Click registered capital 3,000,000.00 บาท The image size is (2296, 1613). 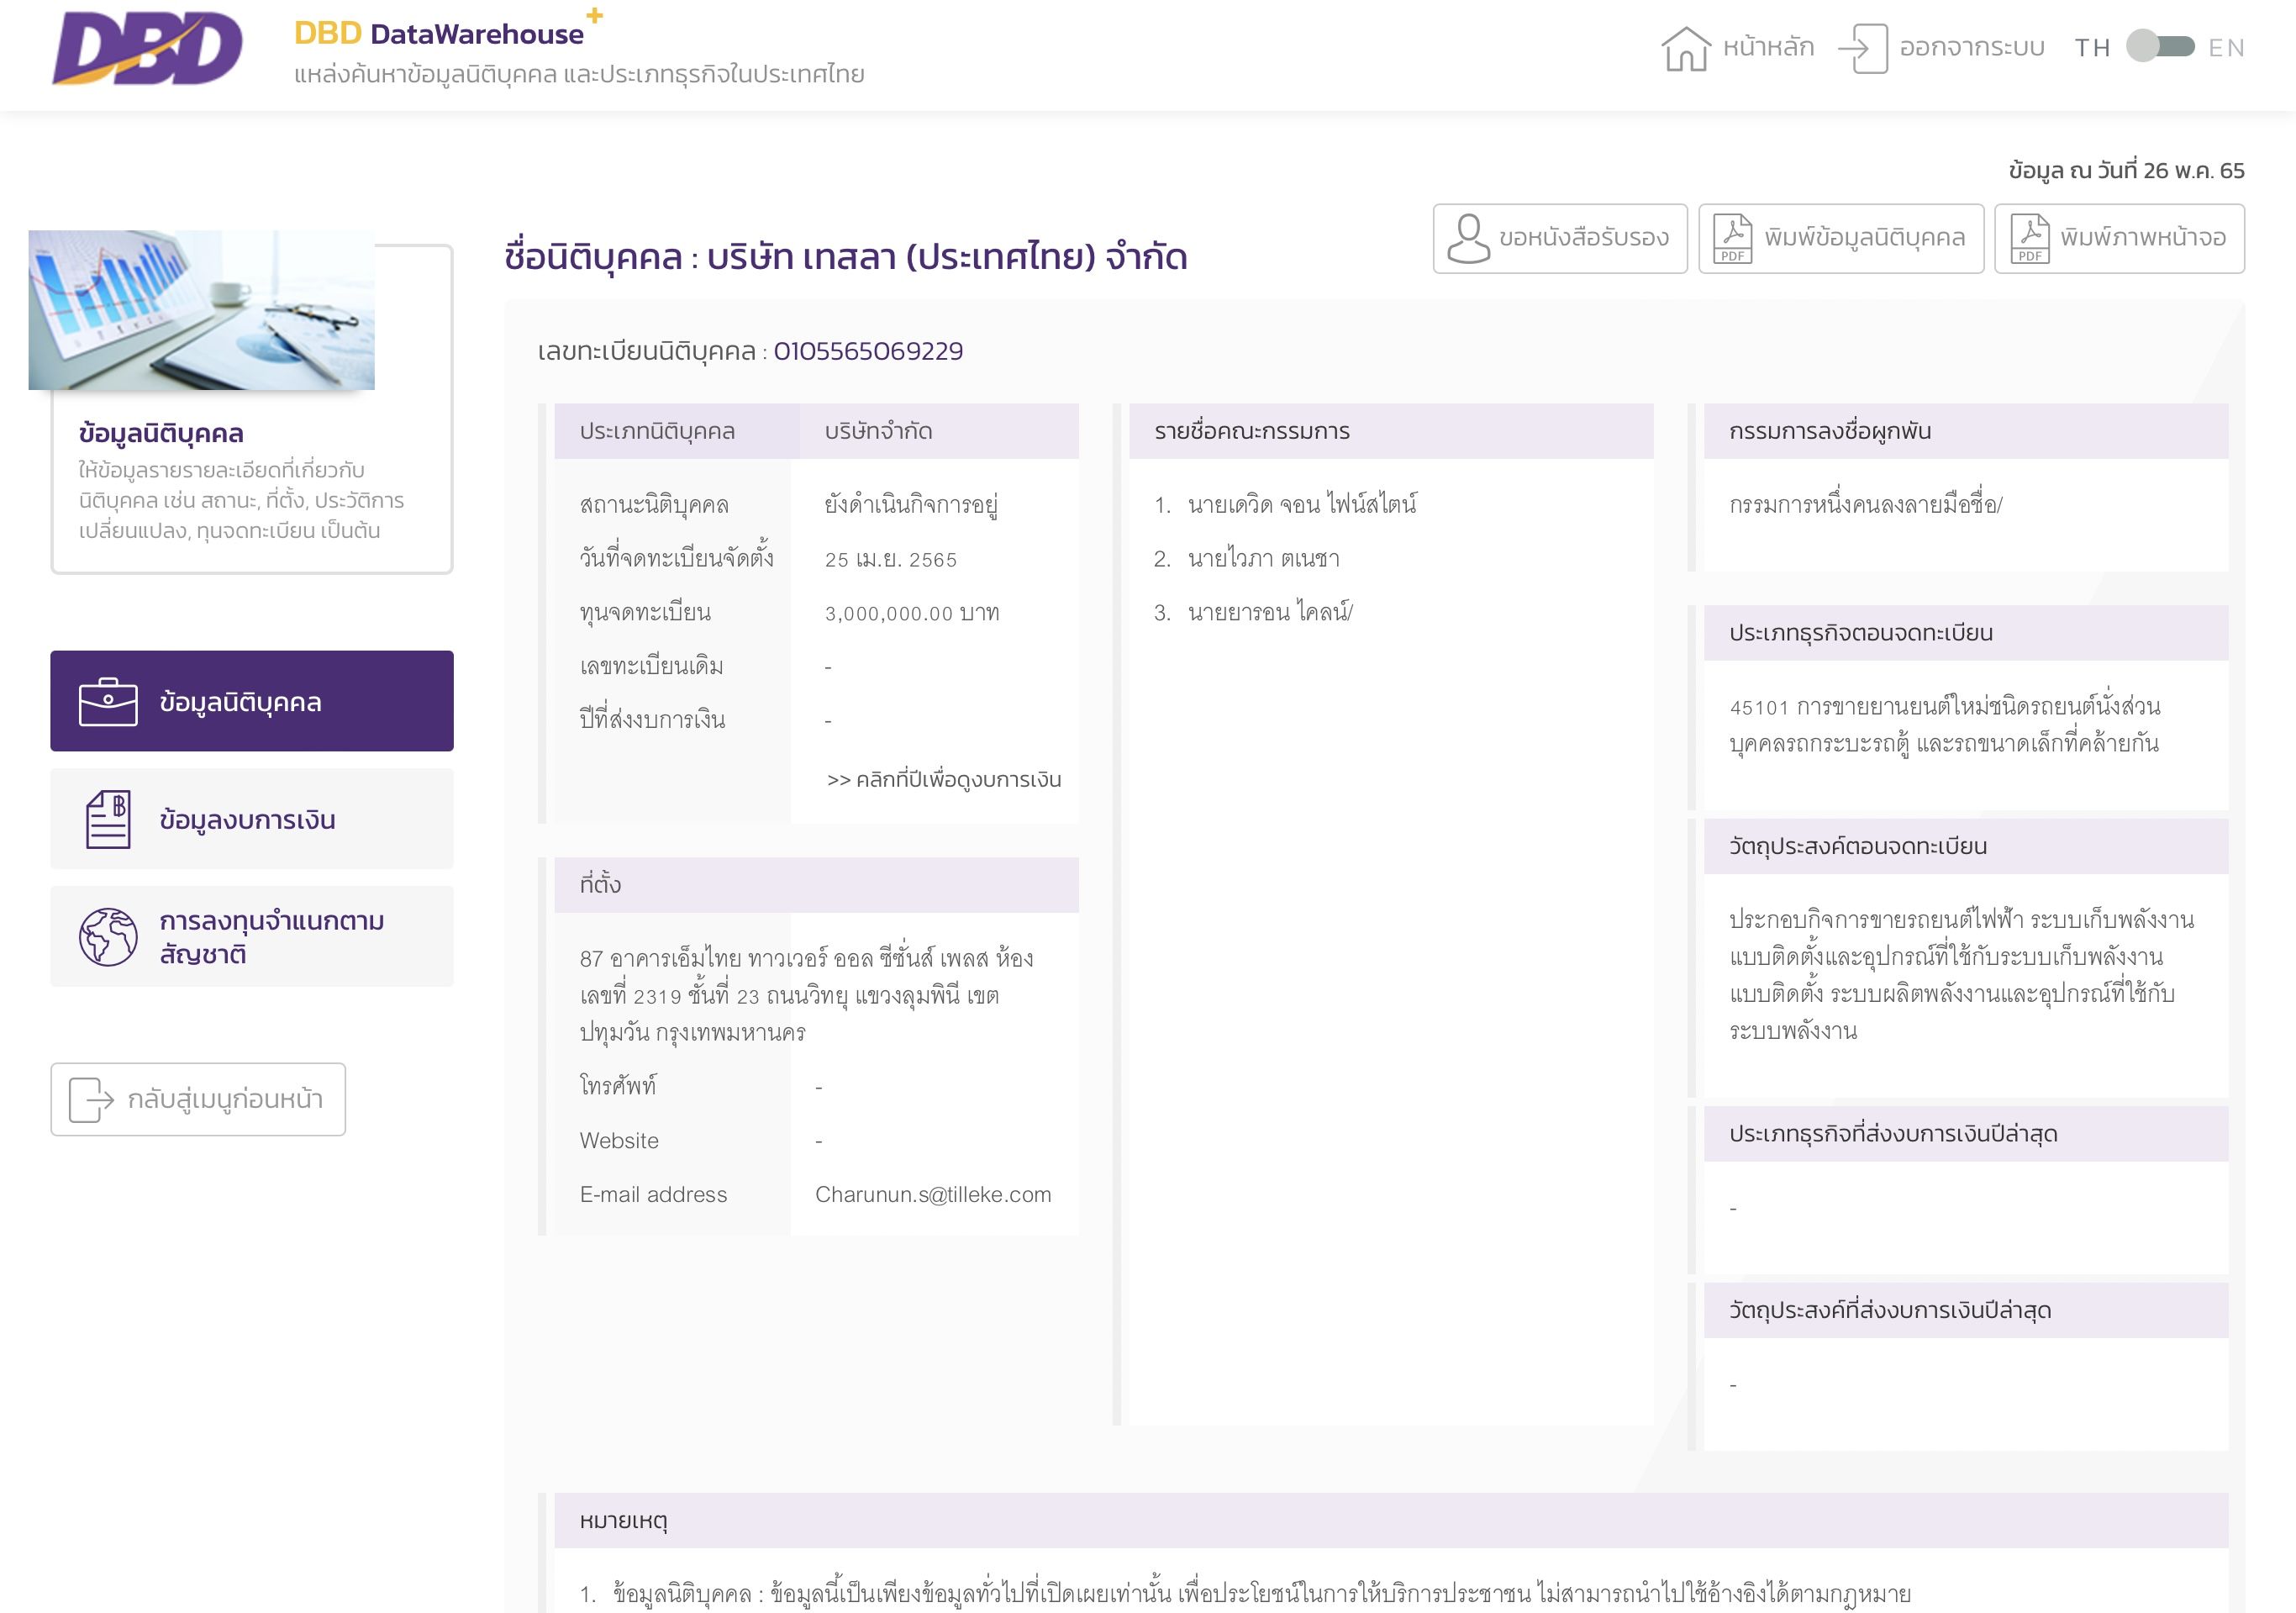(912, 613)
